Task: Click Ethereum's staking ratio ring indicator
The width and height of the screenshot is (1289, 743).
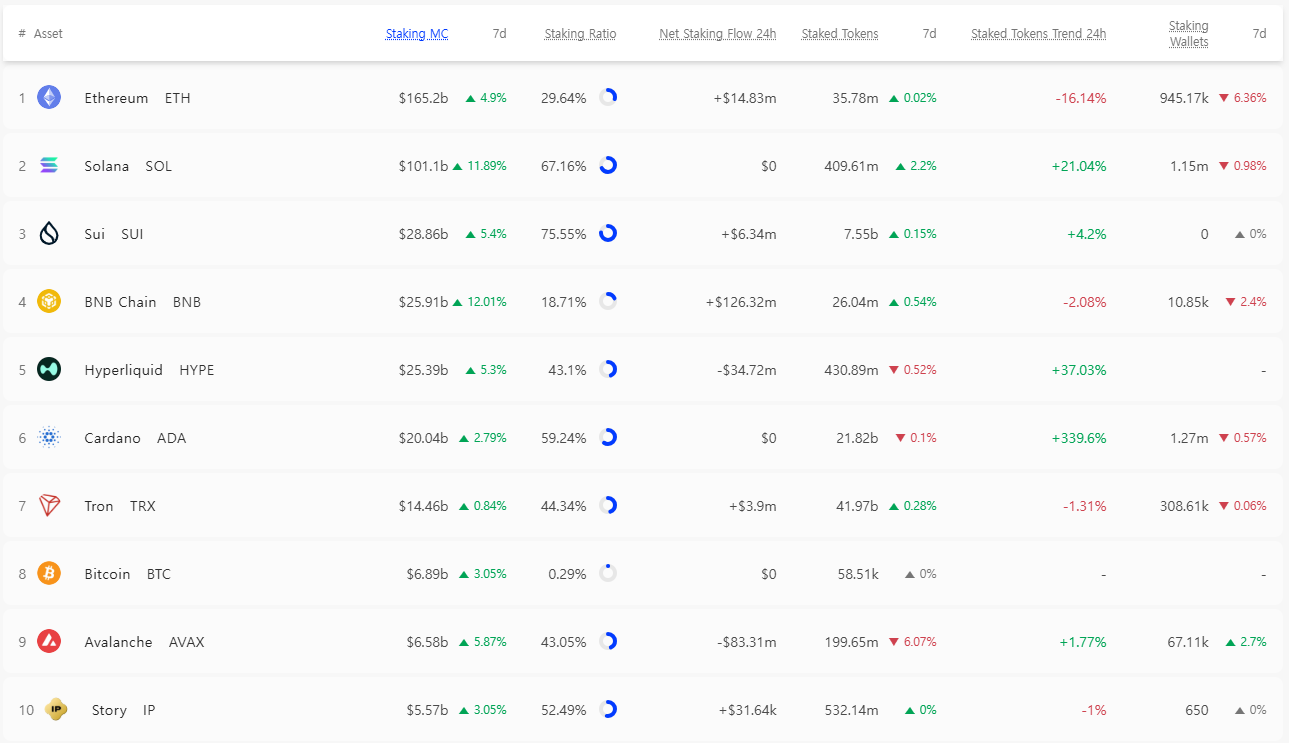Action: (608, 97)
